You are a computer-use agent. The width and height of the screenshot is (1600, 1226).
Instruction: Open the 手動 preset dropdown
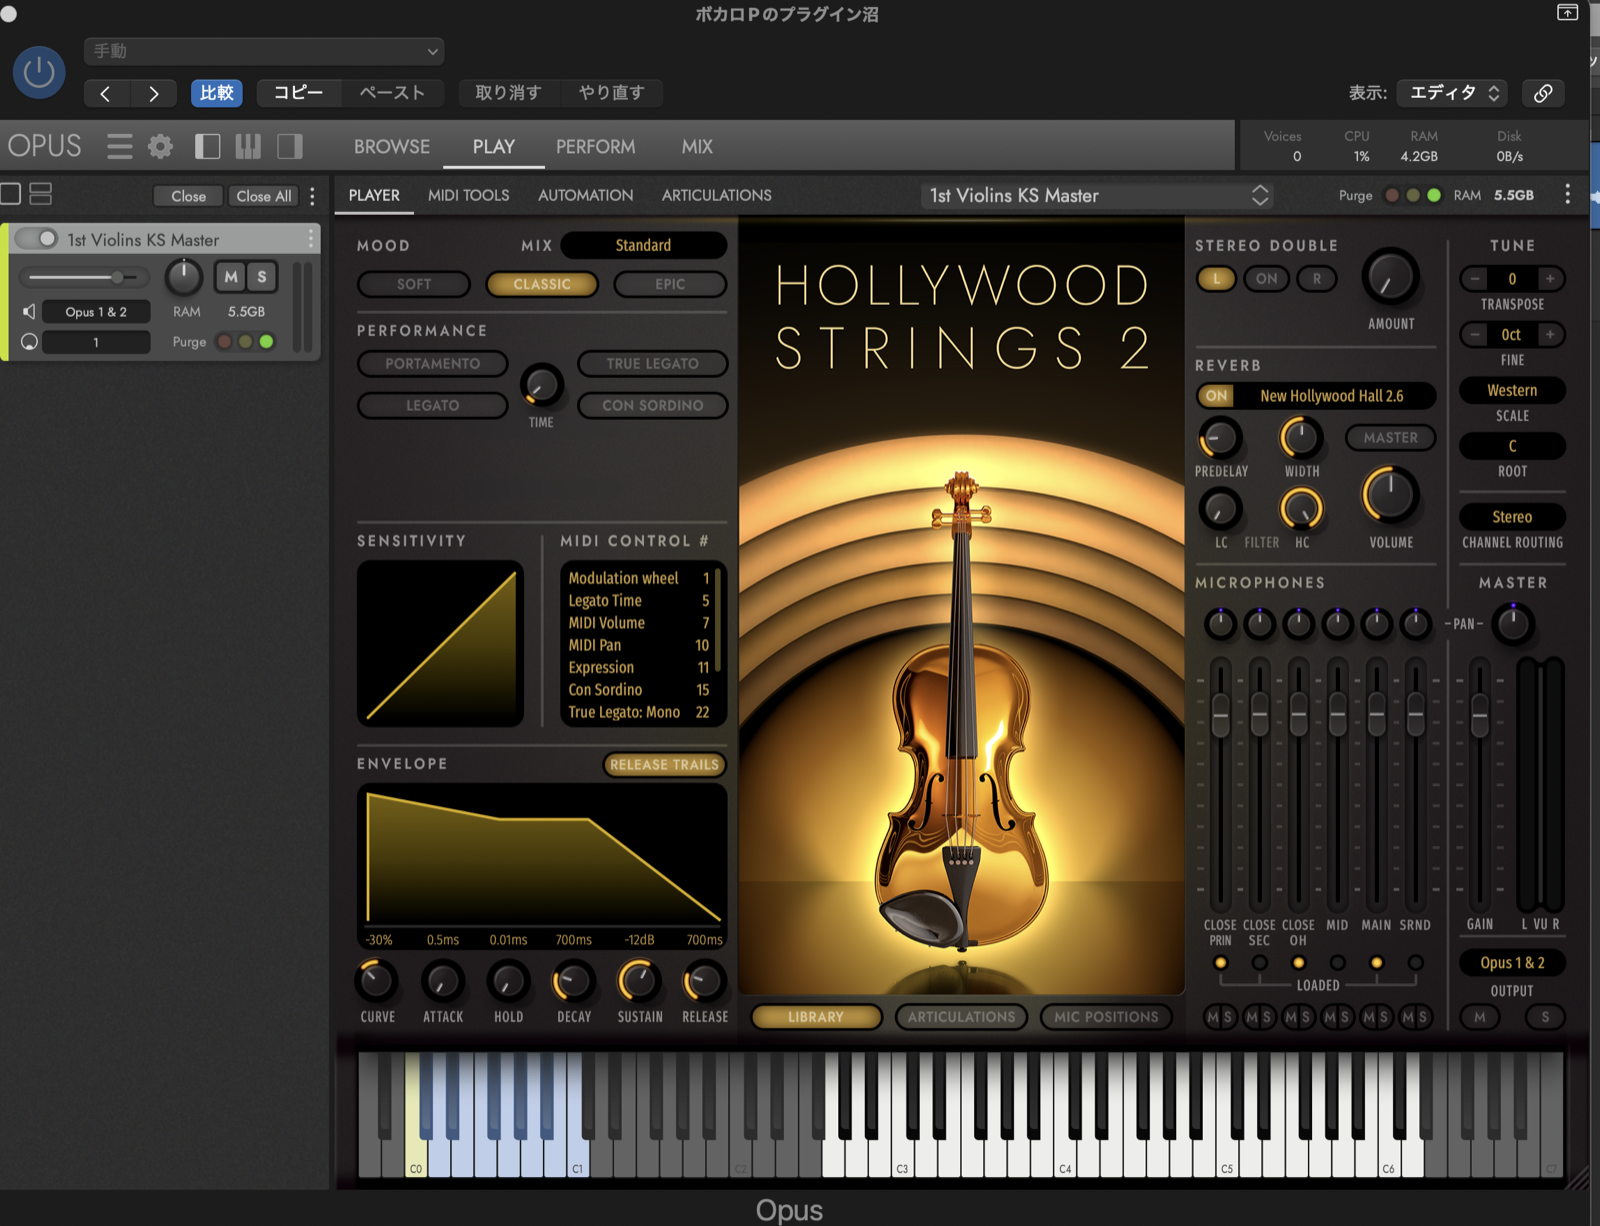point(265,51)
